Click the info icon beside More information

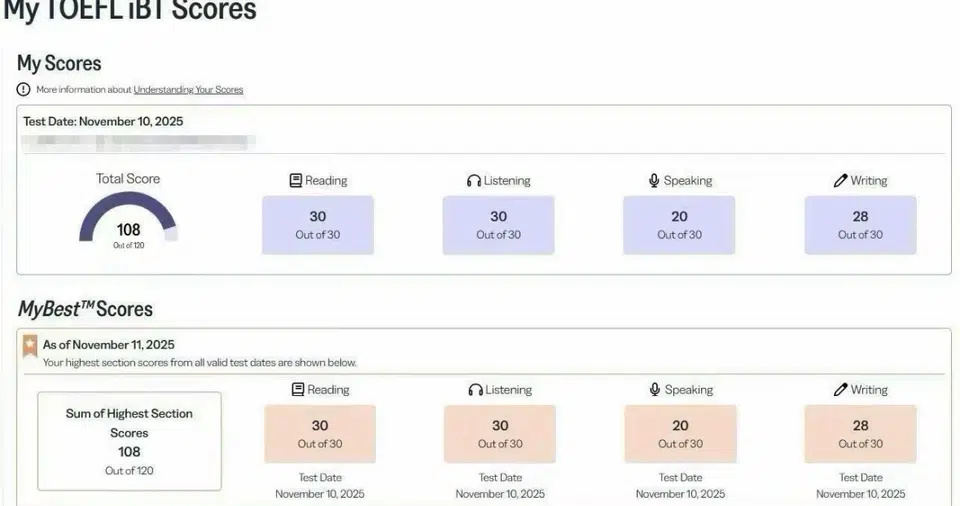click(24, 89)
